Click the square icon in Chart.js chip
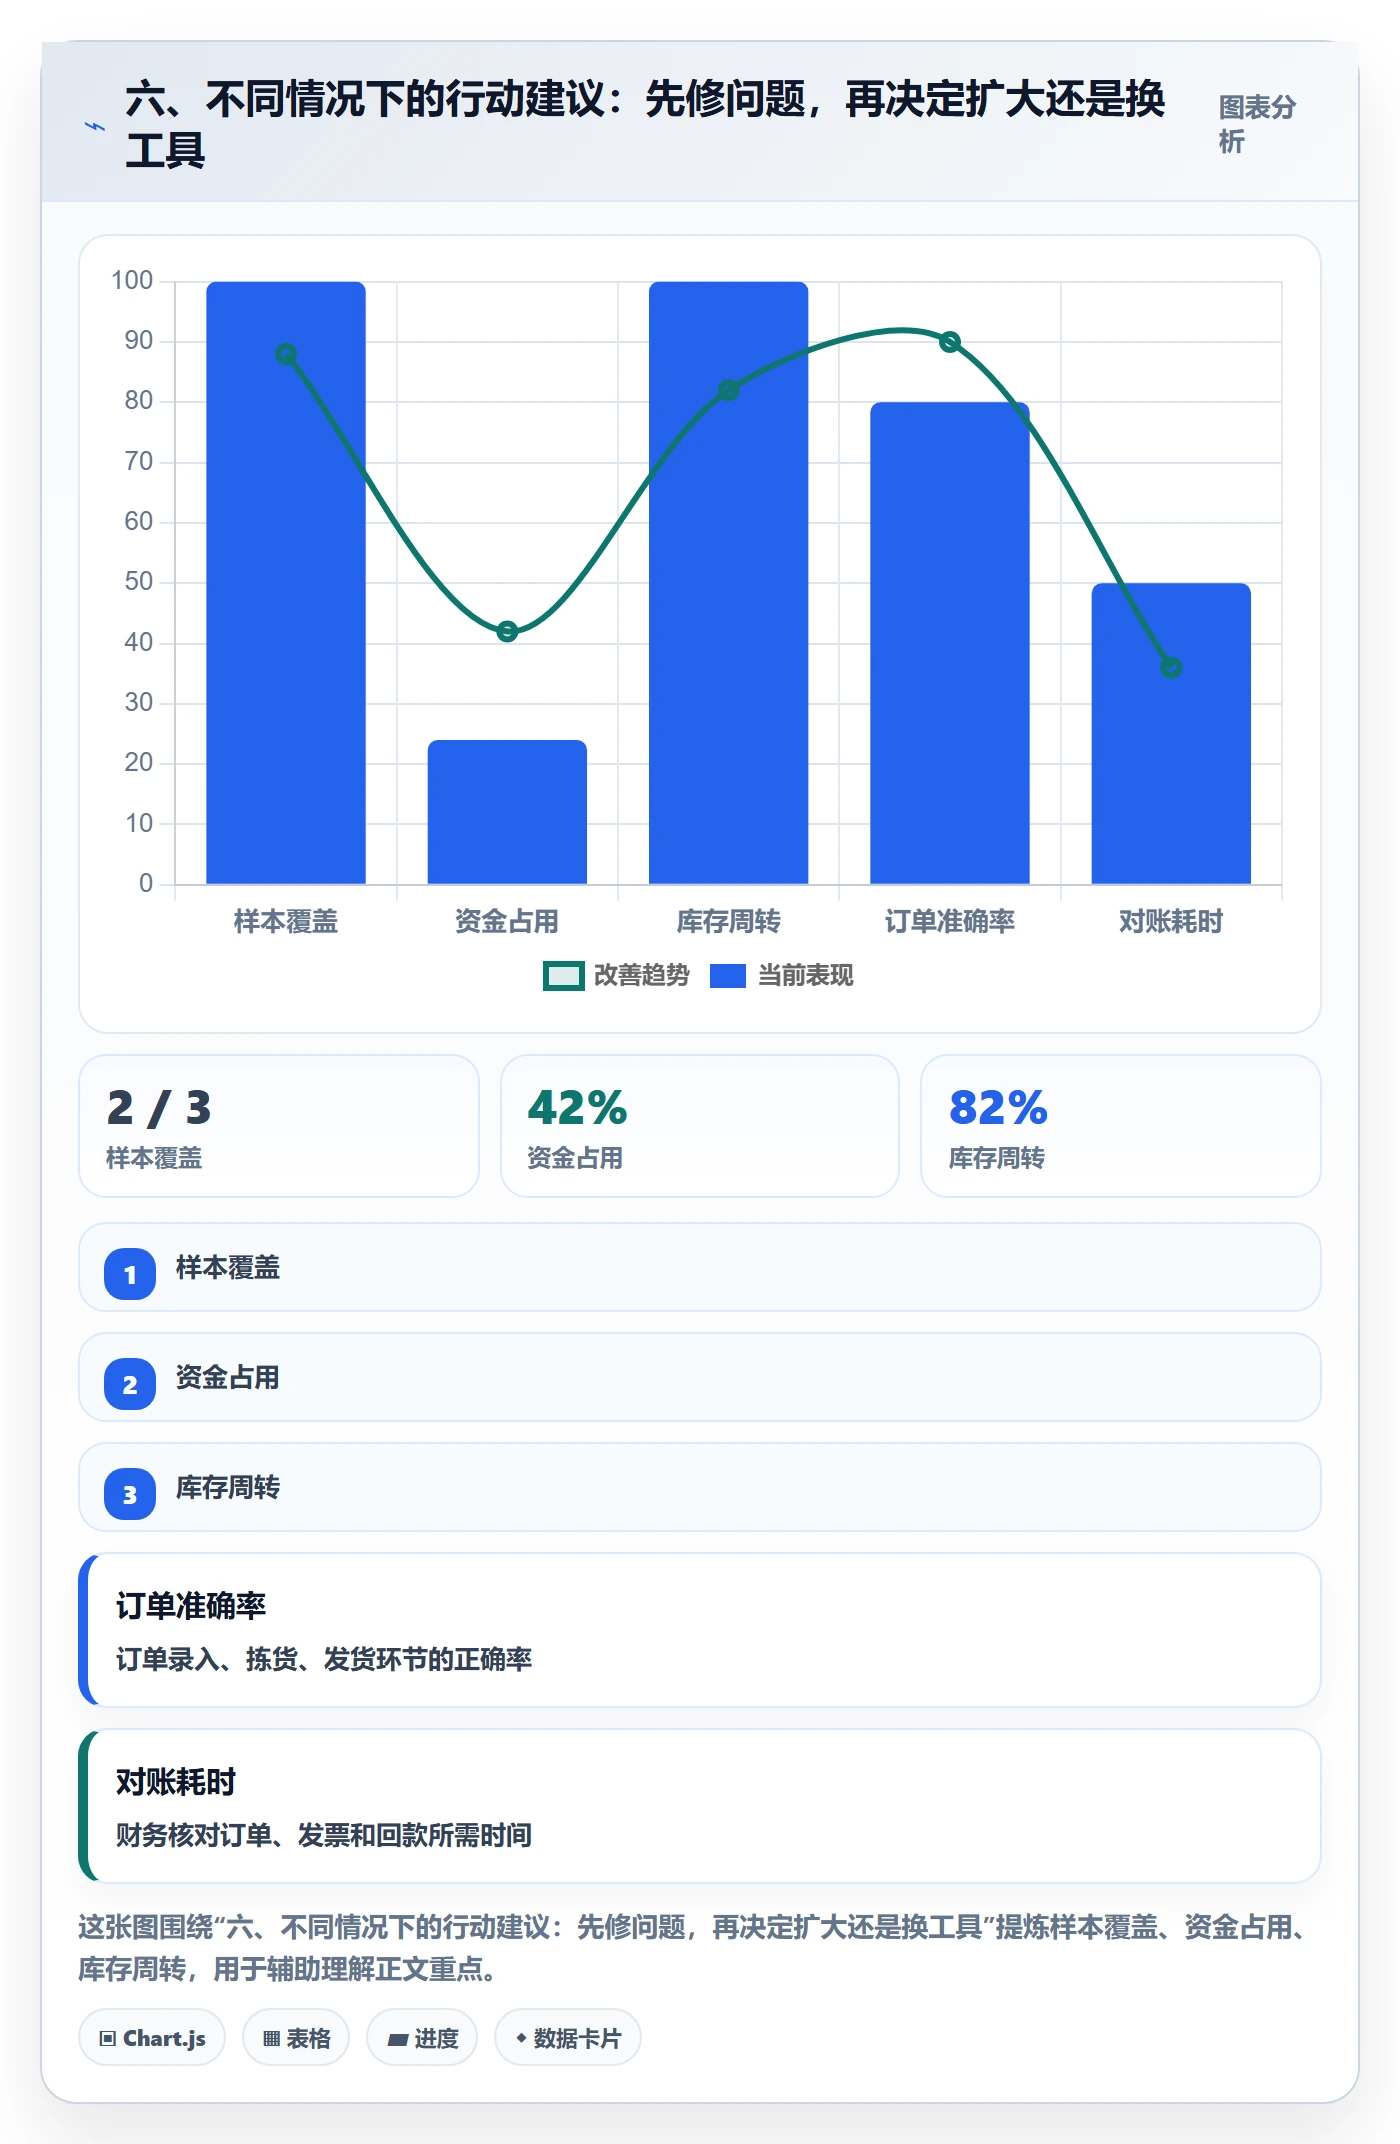Screen dimensions: 1400x2144 (108, 2039)
